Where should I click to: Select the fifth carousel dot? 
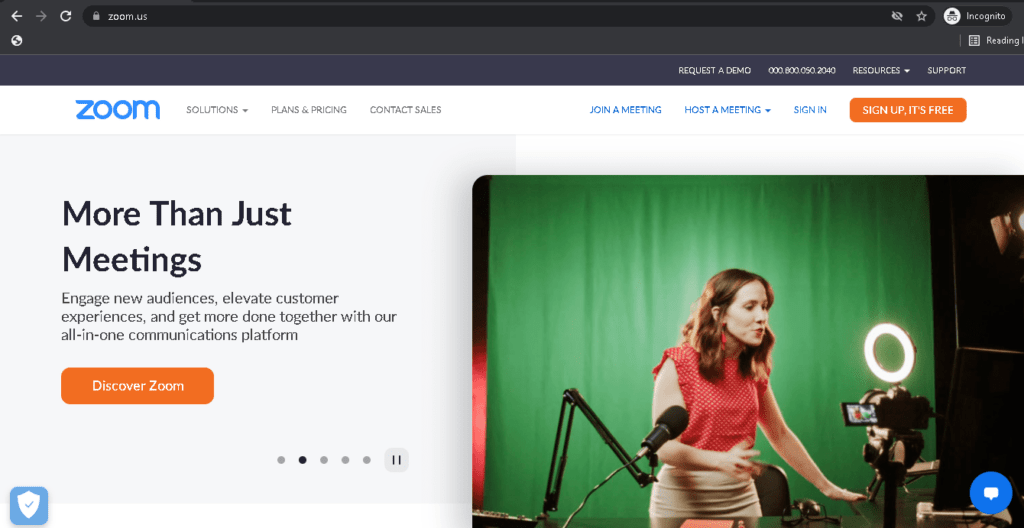[x=367, y=460]
